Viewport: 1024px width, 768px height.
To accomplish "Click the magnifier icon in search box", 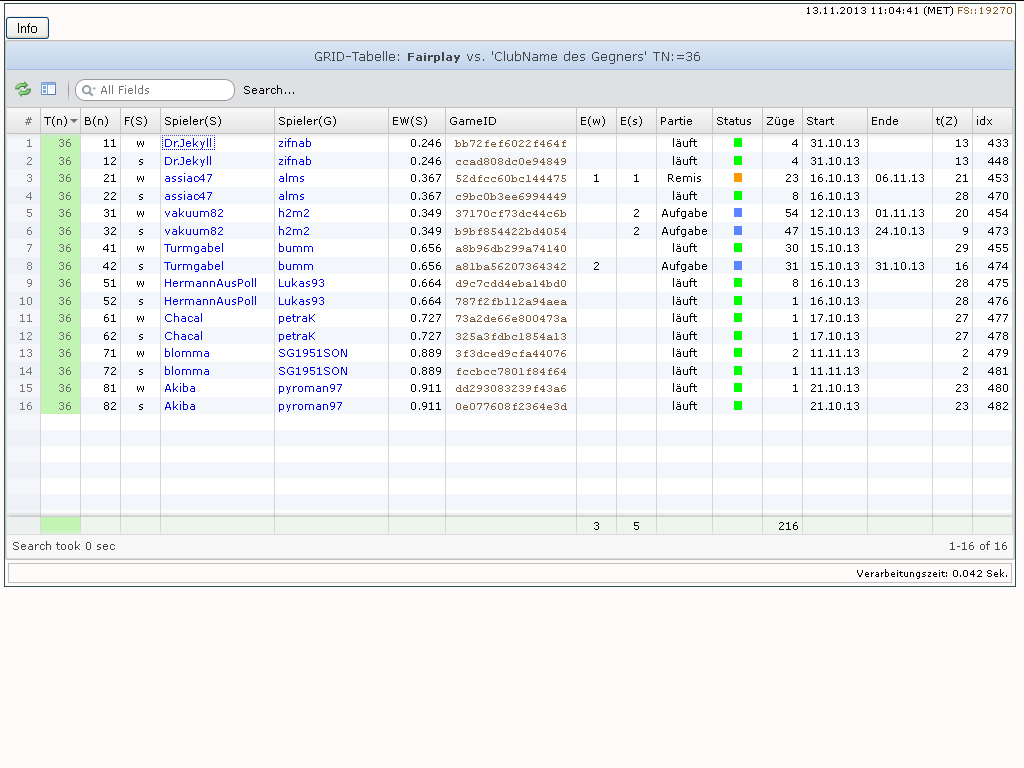I will [x=88, y=90].
